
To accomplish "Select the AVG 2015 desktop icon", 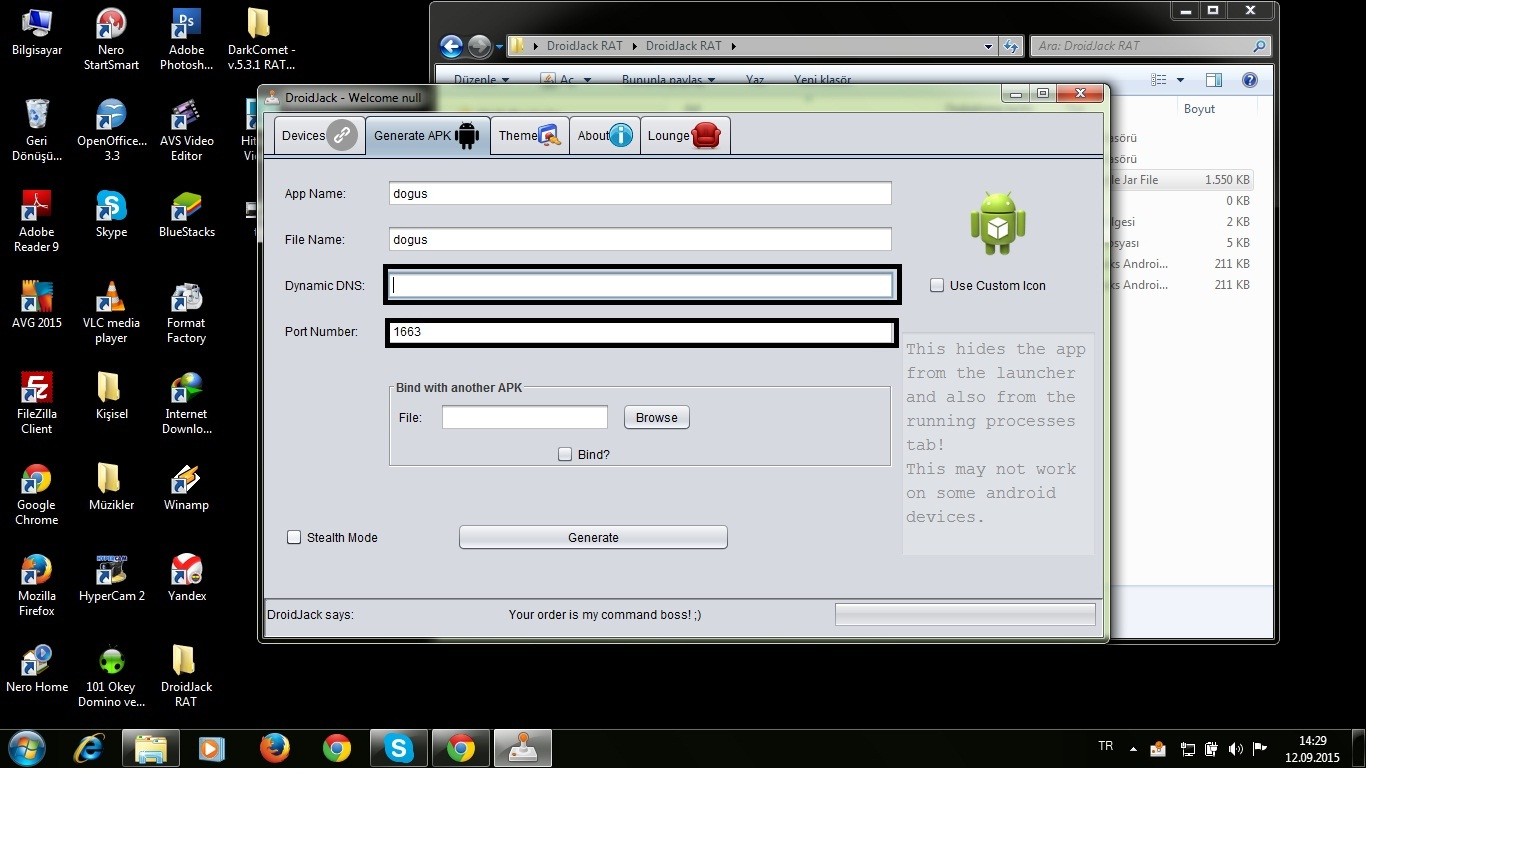I will tap(37, 305).
